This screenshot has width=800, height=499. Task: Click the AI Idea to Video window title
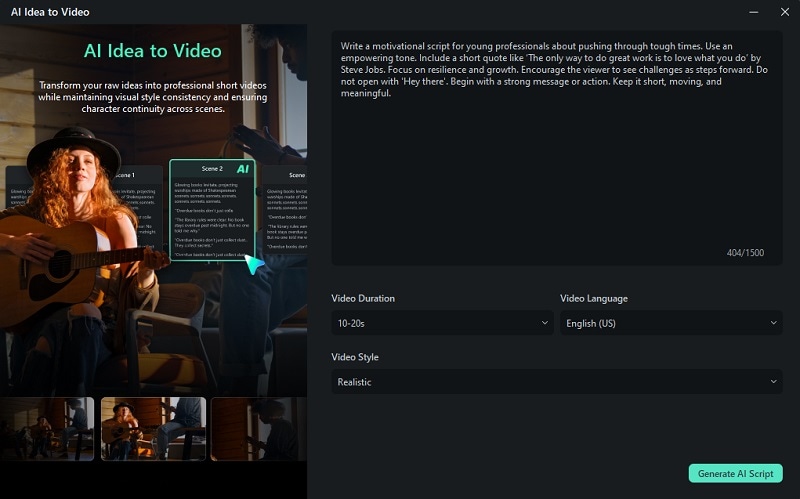50,12
